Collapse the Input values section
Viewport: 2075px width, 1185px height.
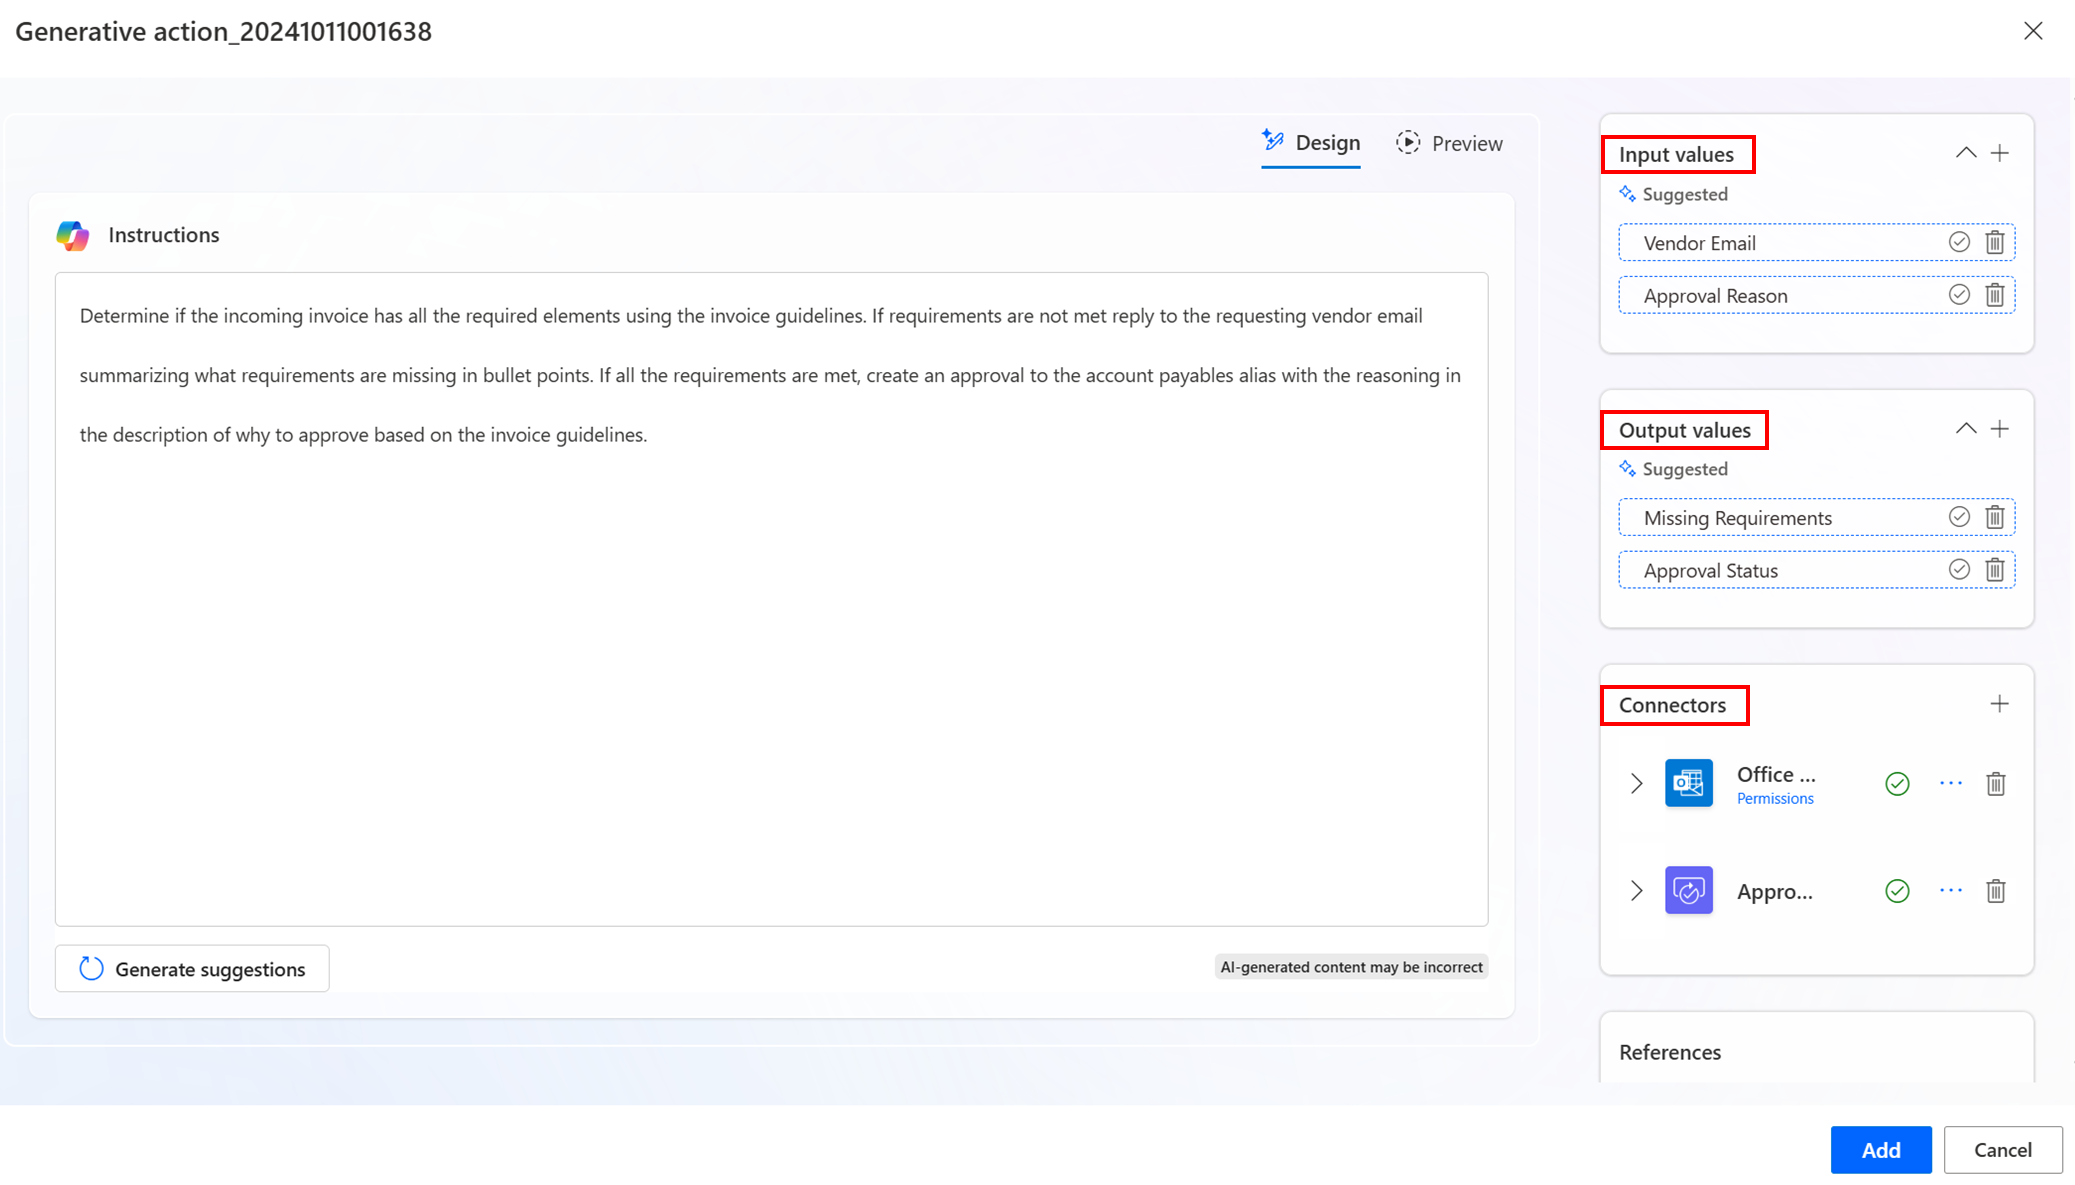pos(1965,154)
